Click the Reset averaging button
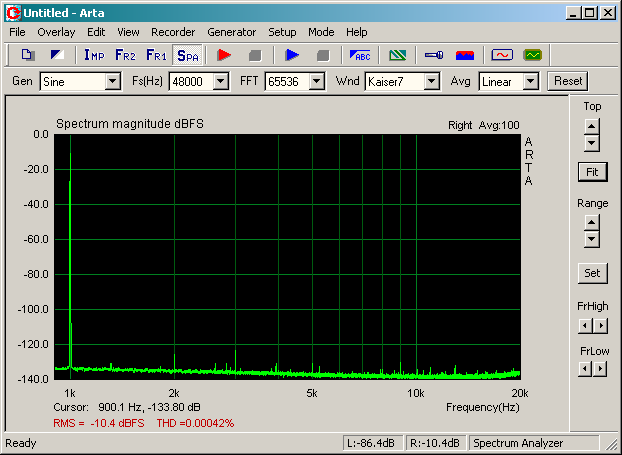Viewport: 622px width, 455px height. 568,81
